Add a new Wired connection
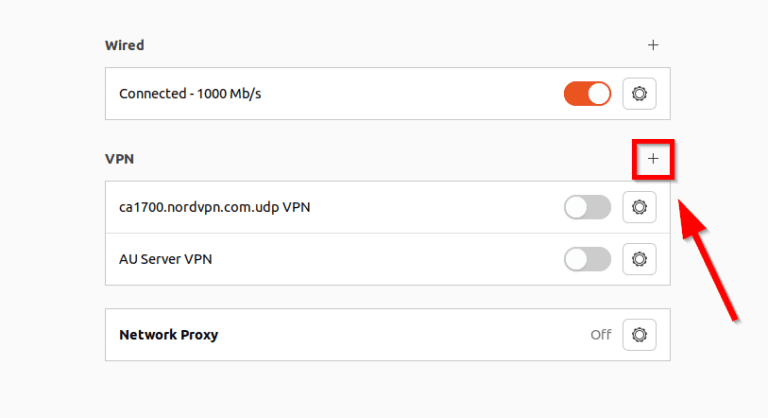Viewport: 768px width, 418px height. [x=653, y=45]
